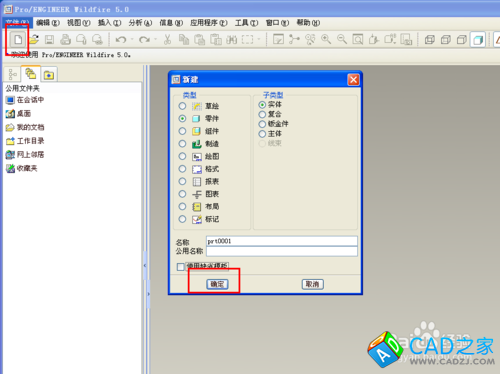
Task: Click the Refit to screen icon
Action: point(358,40)
